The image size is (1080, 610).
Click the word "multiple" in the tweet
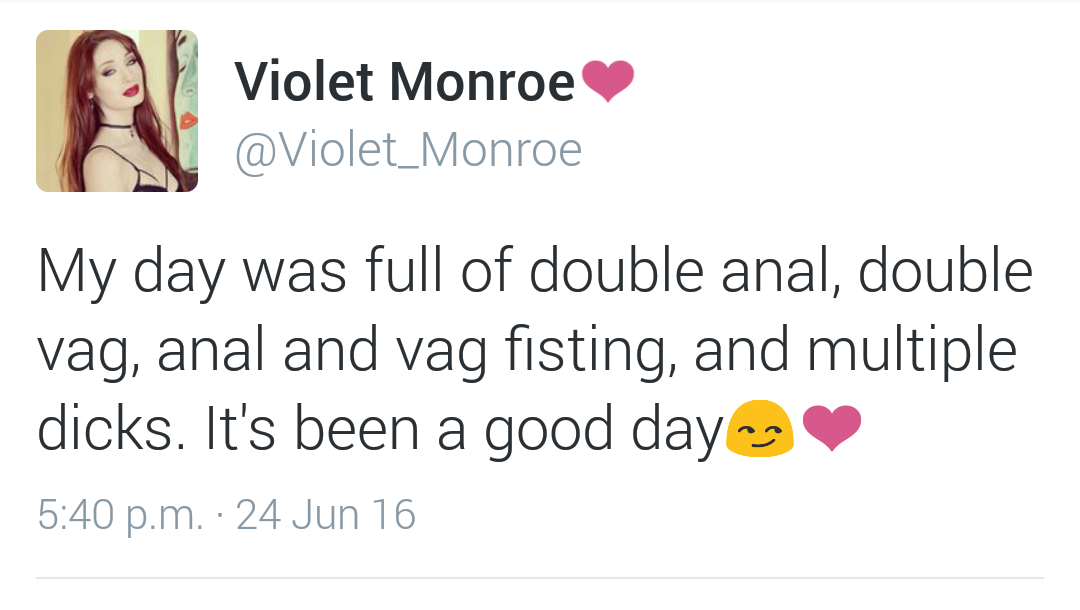(x=912, y=351)
